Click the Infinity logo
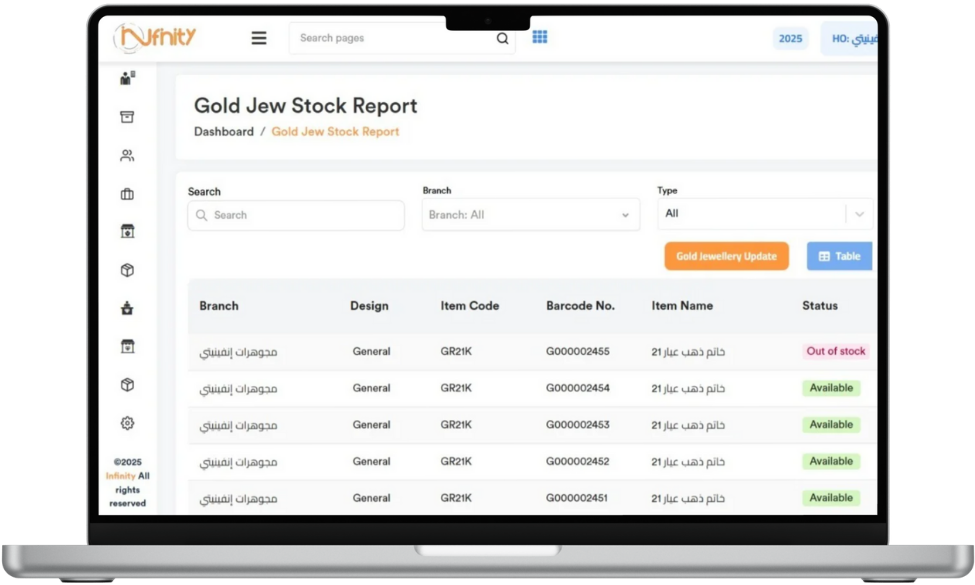The width and height of the screenshot is (975, 585). point(155,37)
